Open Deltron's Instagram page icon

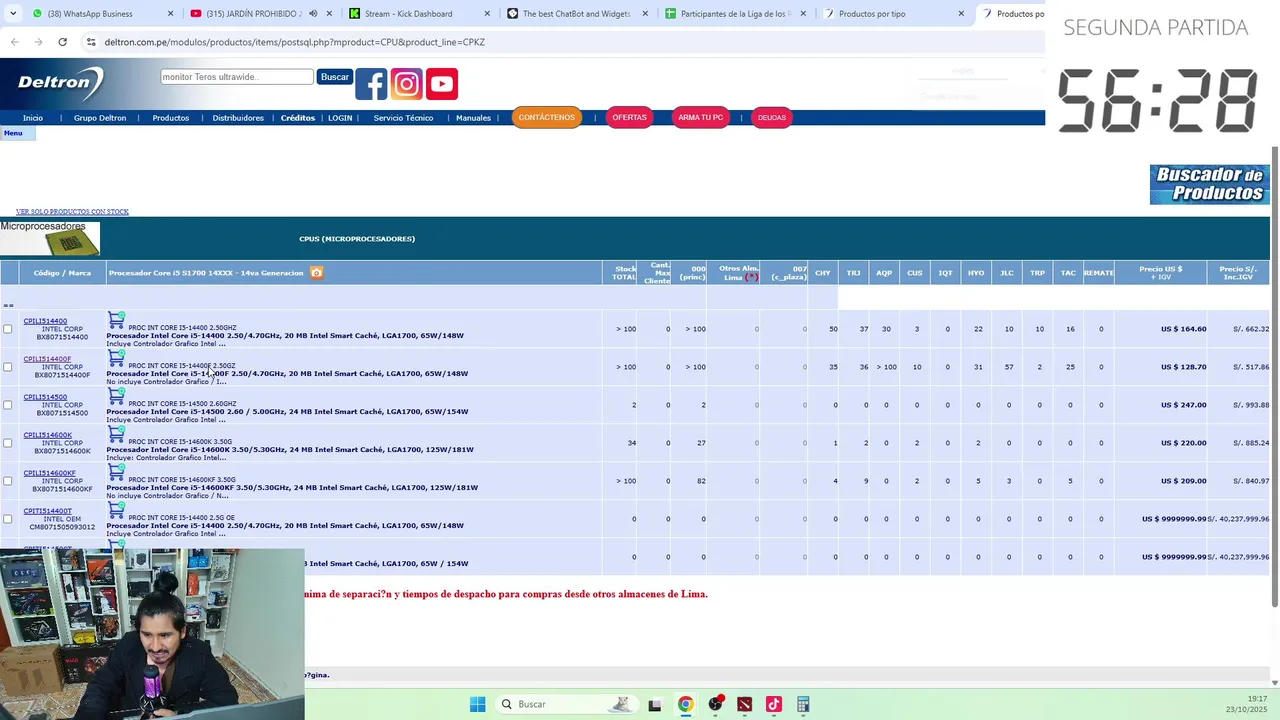tap(406, 84)
